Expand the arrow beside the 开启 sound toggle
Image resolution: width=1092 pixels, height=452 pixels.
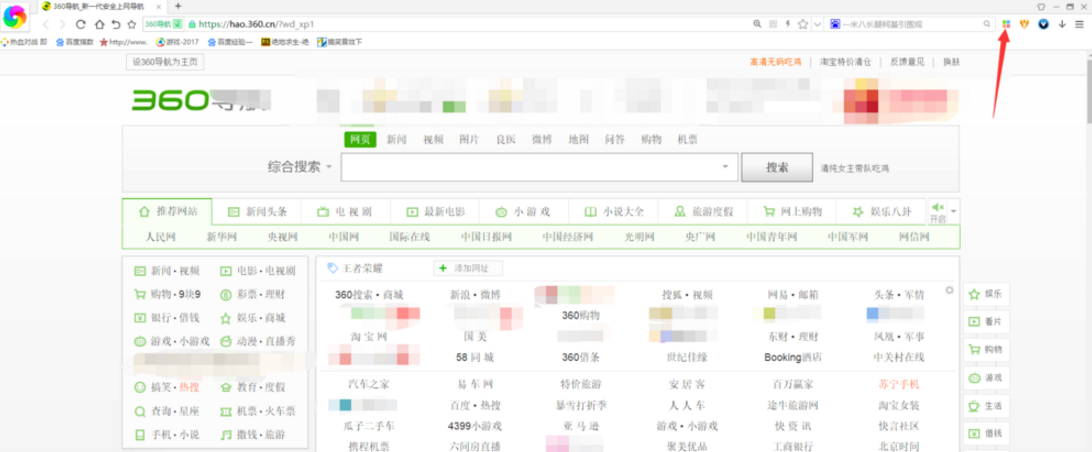coord(953,211)
